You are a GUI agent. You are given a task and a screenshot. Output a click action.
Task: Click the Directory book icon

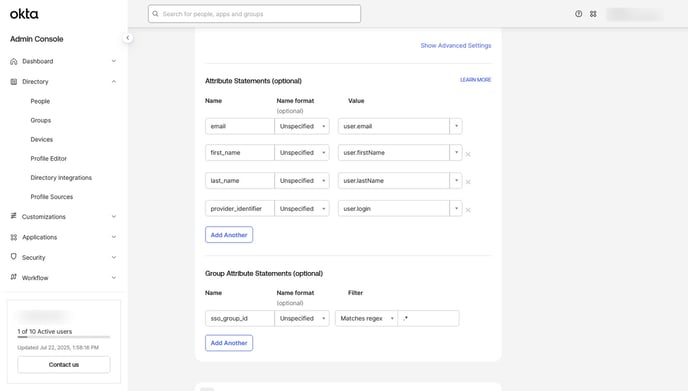pyautogui.click(x=14, y=82)
